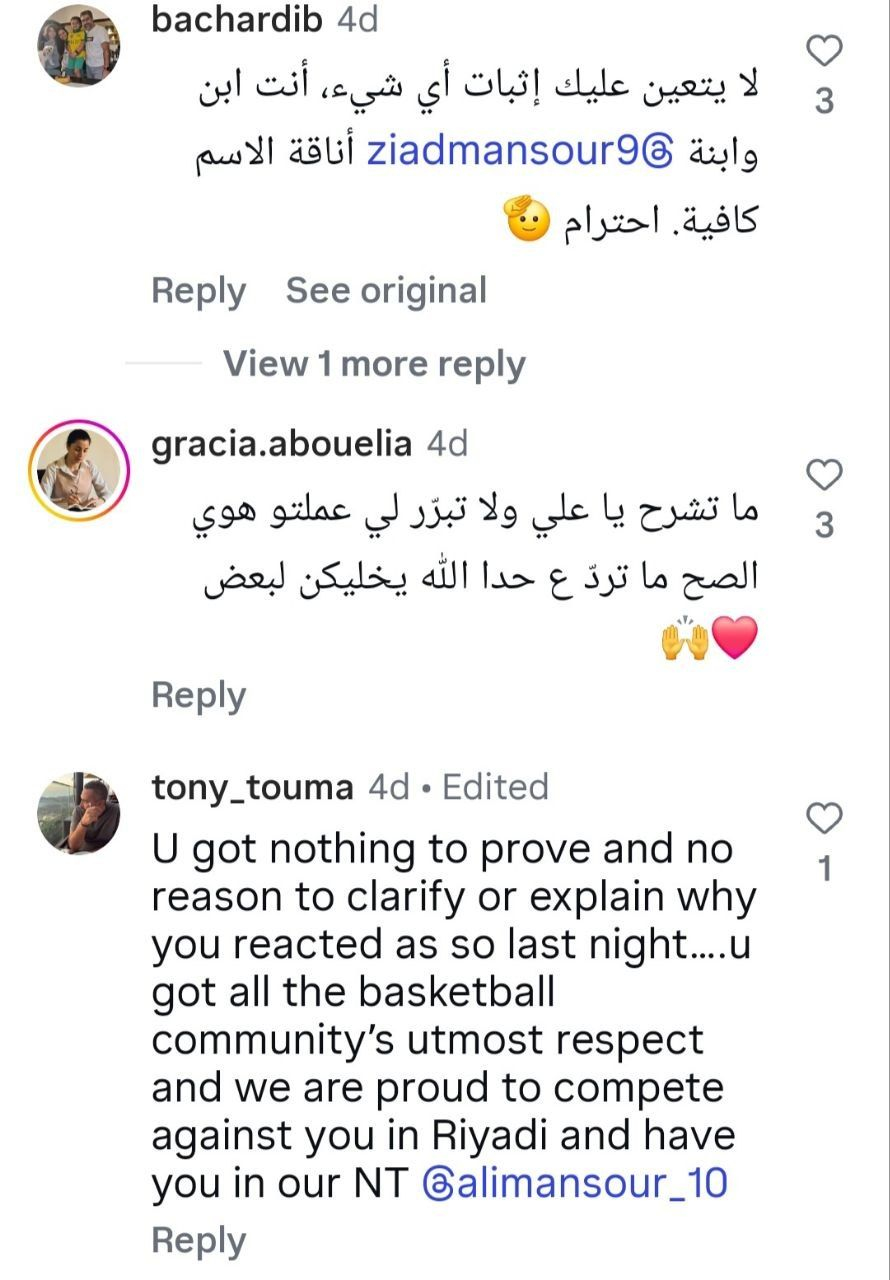Viewport: 890px width, 1280px height.
Task: Reply to gracia.abouelia's comment
Action: [198, 695]
